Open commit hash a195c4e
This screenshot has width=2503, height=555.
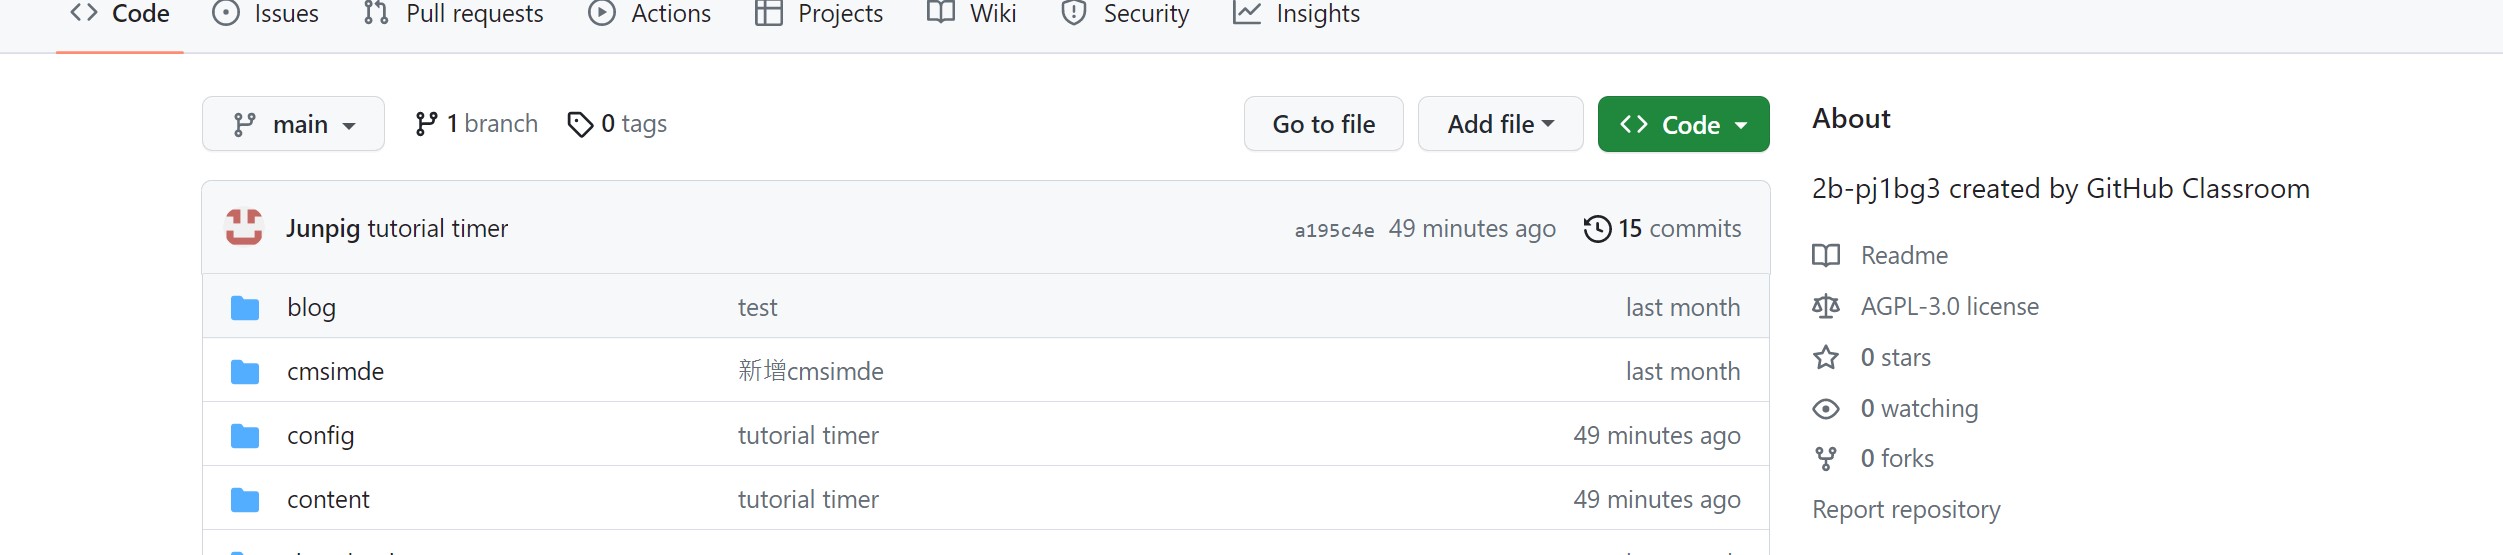coord(1334,230)
